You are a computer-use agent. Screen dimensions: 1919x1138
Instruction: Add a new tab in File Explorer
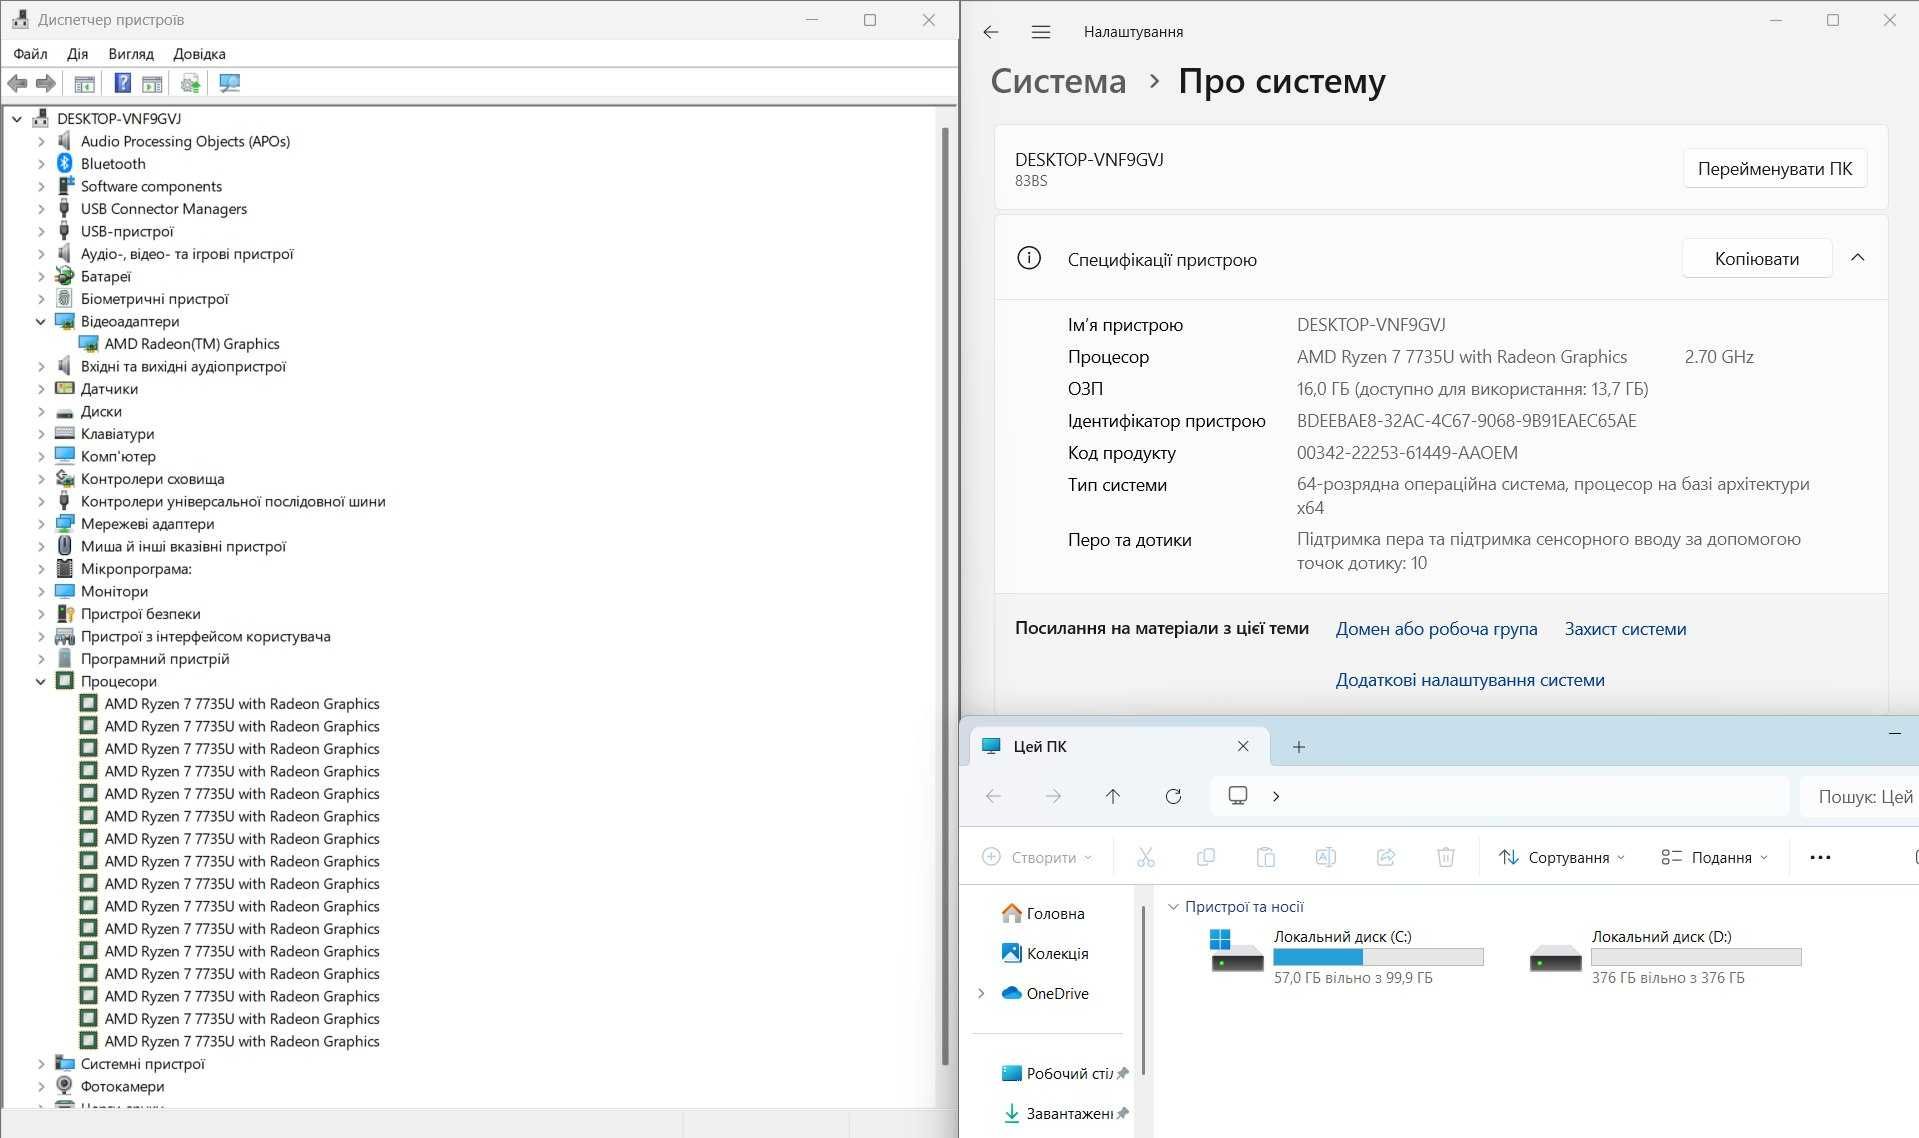[x=1299, y=747]
